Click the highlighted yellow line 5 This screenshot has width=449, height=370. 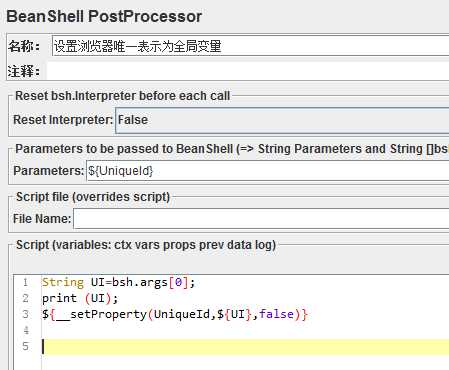(245, 347)
